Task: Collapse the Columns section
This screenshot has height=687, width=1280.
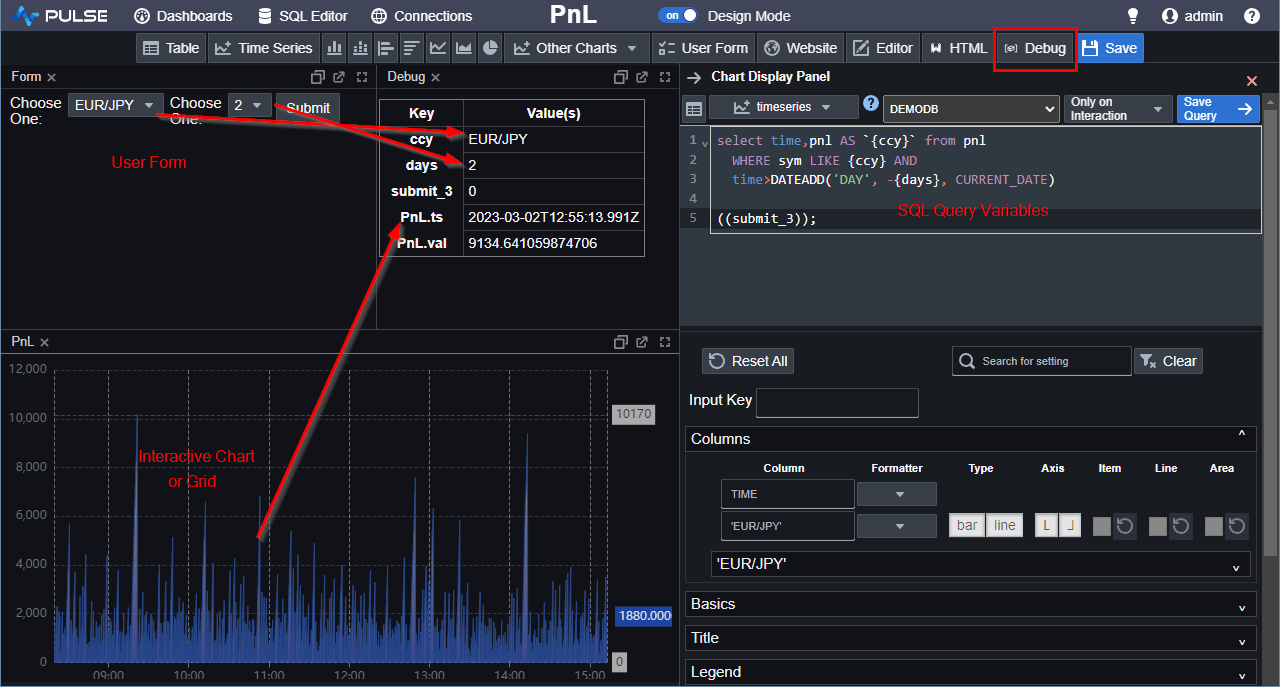Action: (x=971, y=439)
